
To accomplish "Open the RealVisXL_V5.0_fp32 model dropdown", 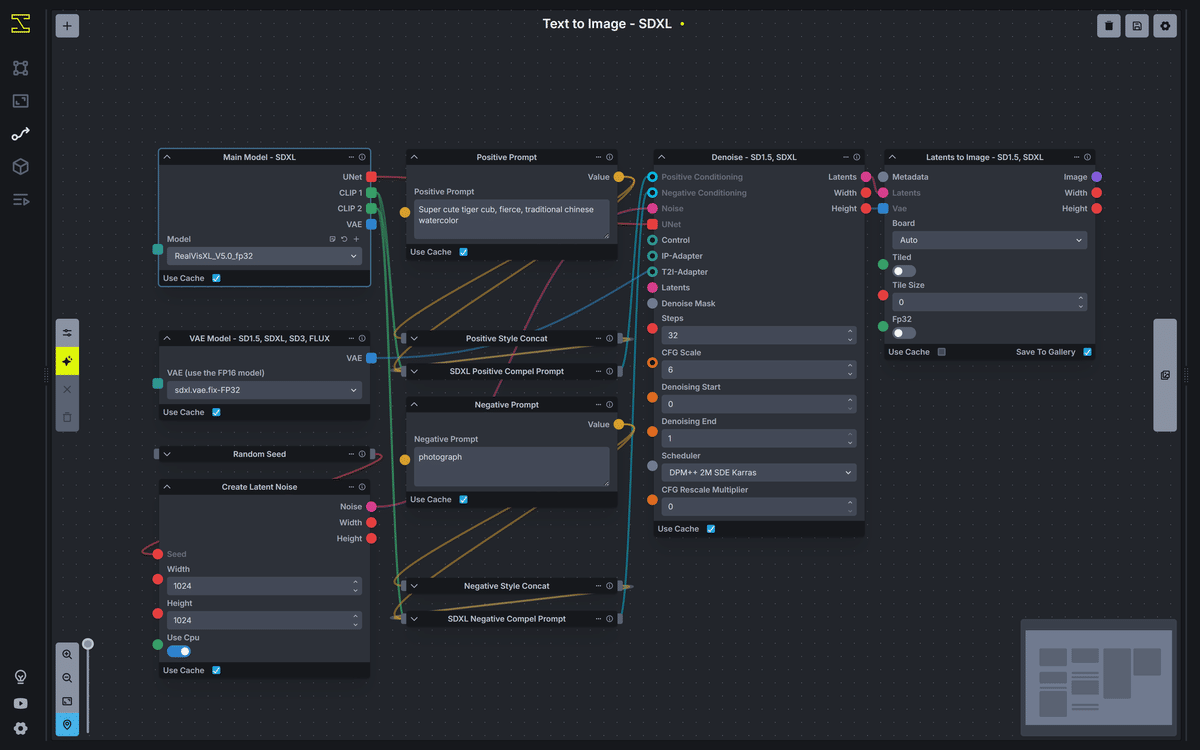I will [x=264, y=256].
